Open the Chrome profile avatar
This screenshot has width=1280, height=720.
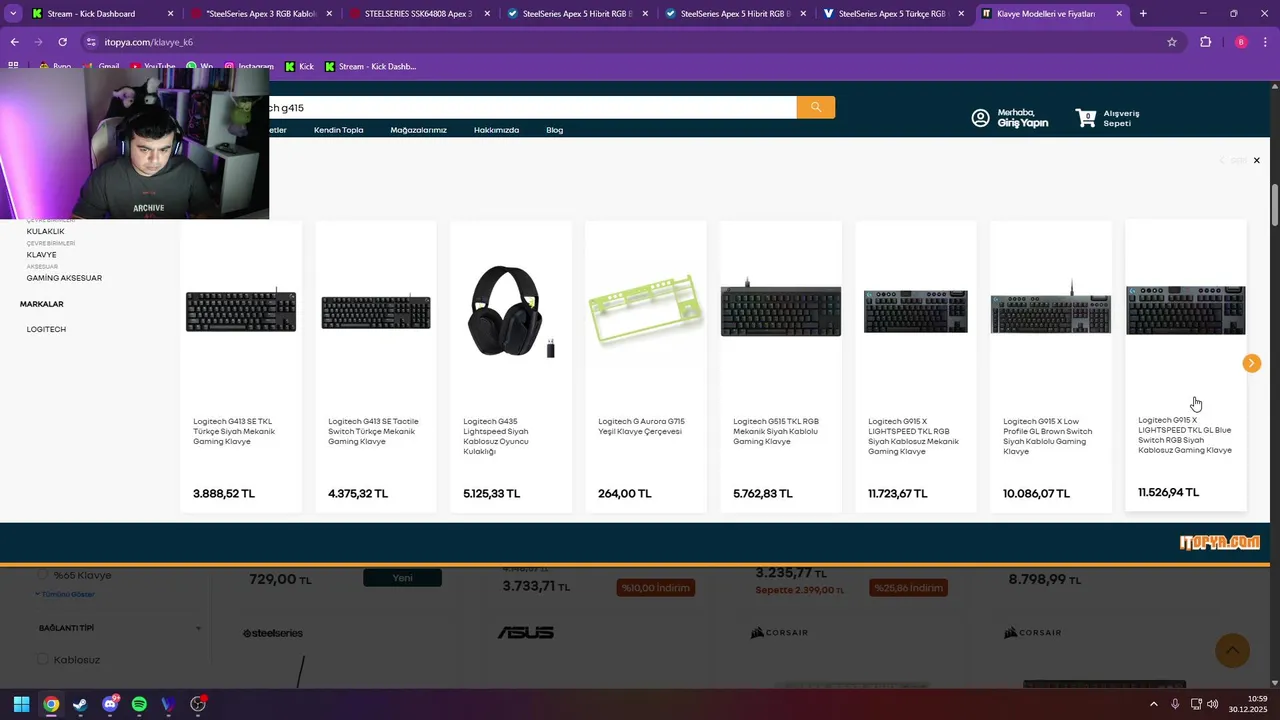click(1241, 42)
